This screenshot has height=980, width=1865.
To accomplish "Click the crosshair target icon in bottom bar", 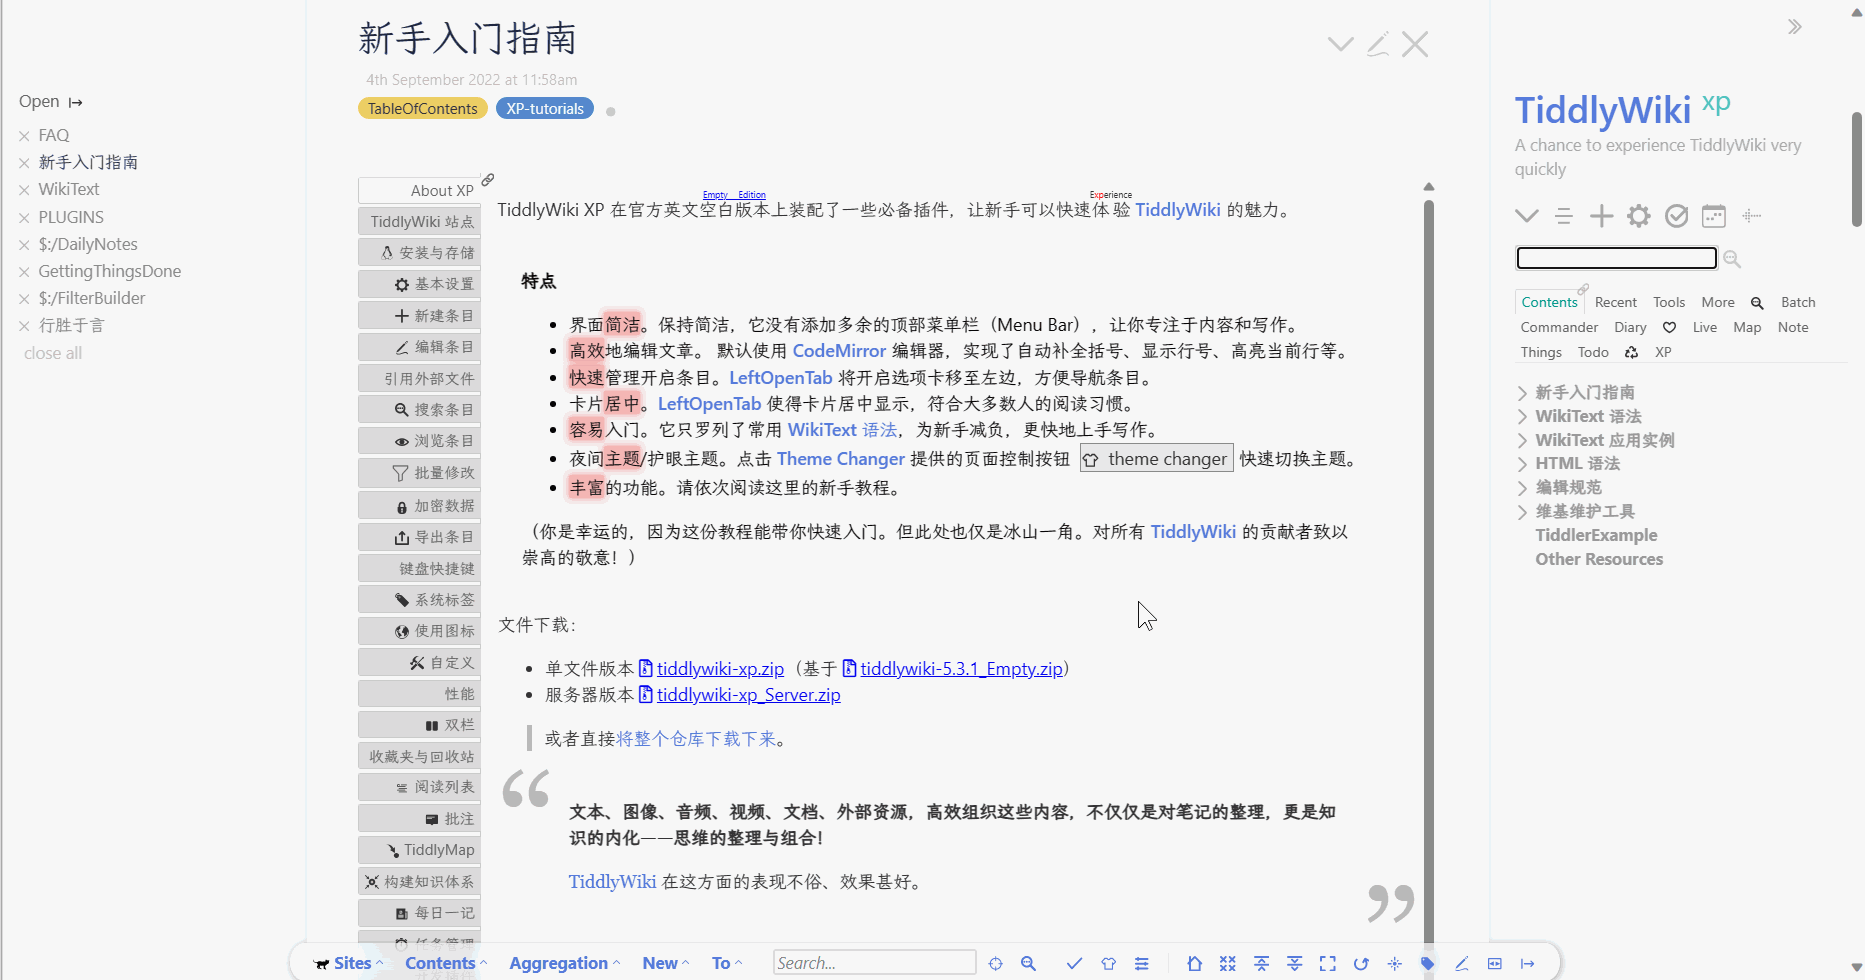I will click(x=995, y=964).
